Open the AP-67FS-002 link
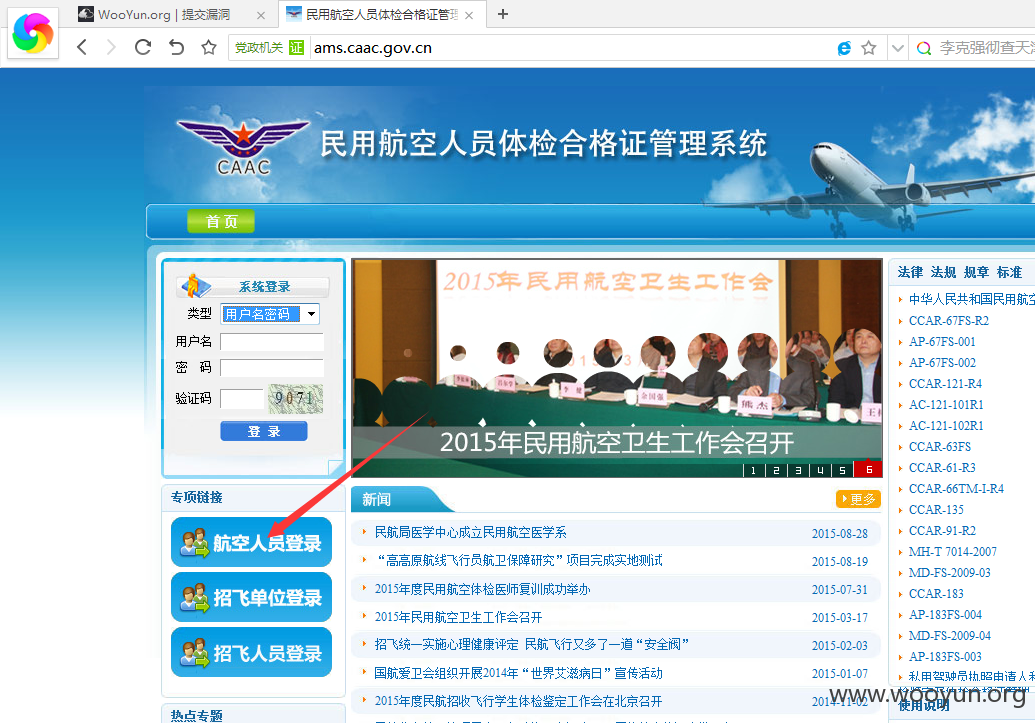This screenshot has width=1035, height=723. point(942,363)
